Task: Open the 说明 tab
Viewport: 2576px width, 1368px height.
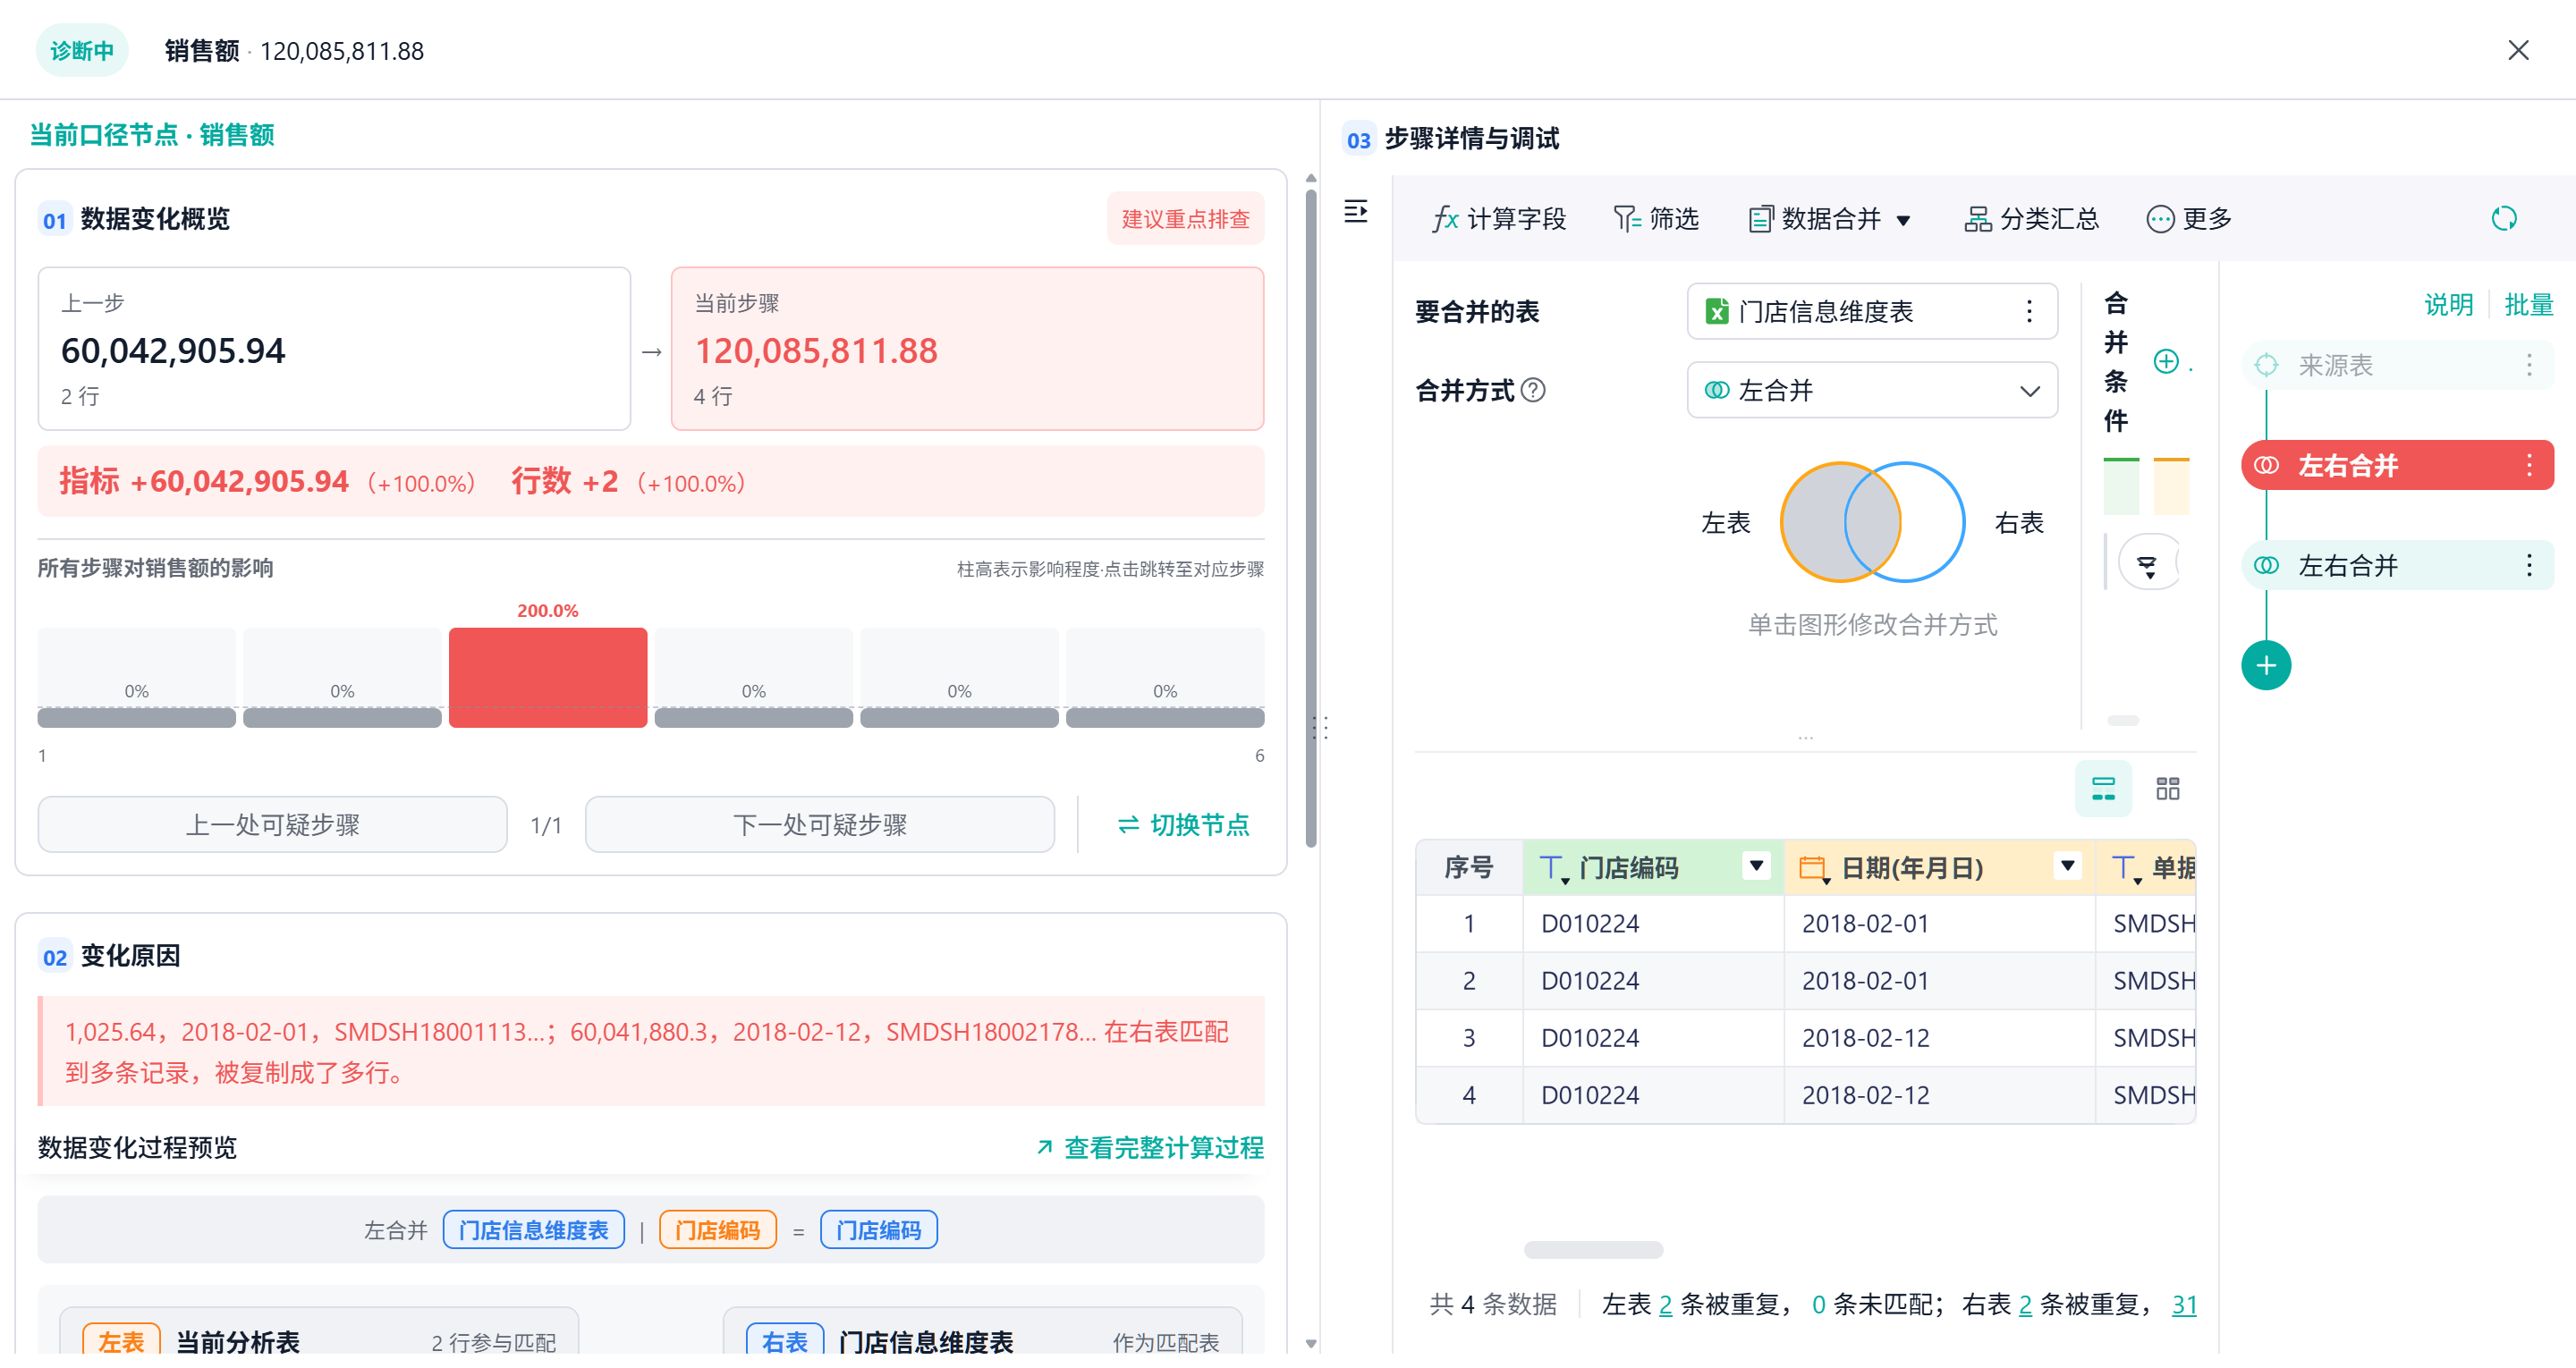Action: (x=2447, y=305)
